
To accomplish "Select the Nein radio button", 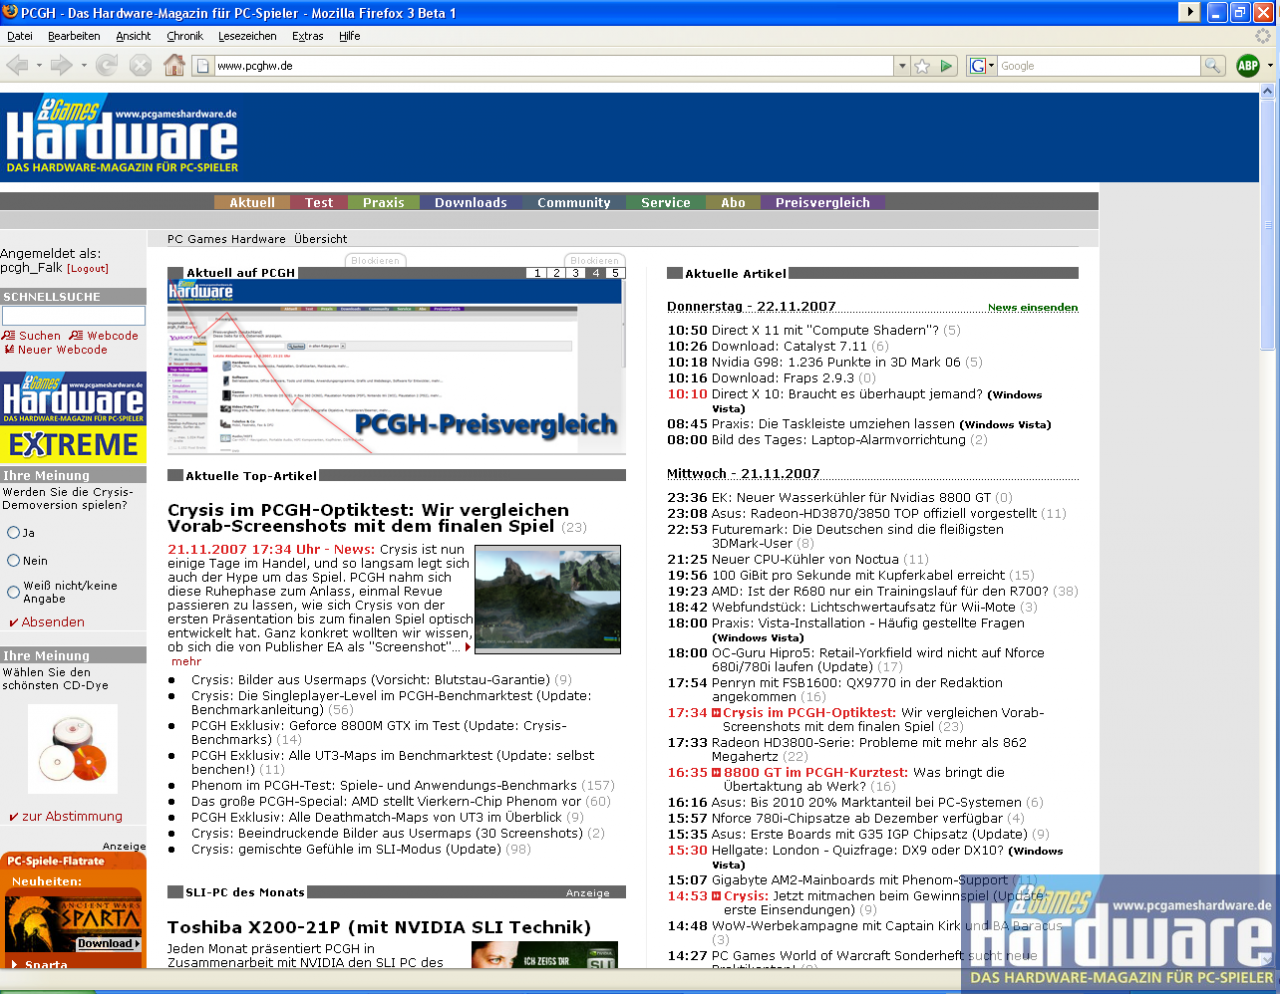I will tap(13, 561).
